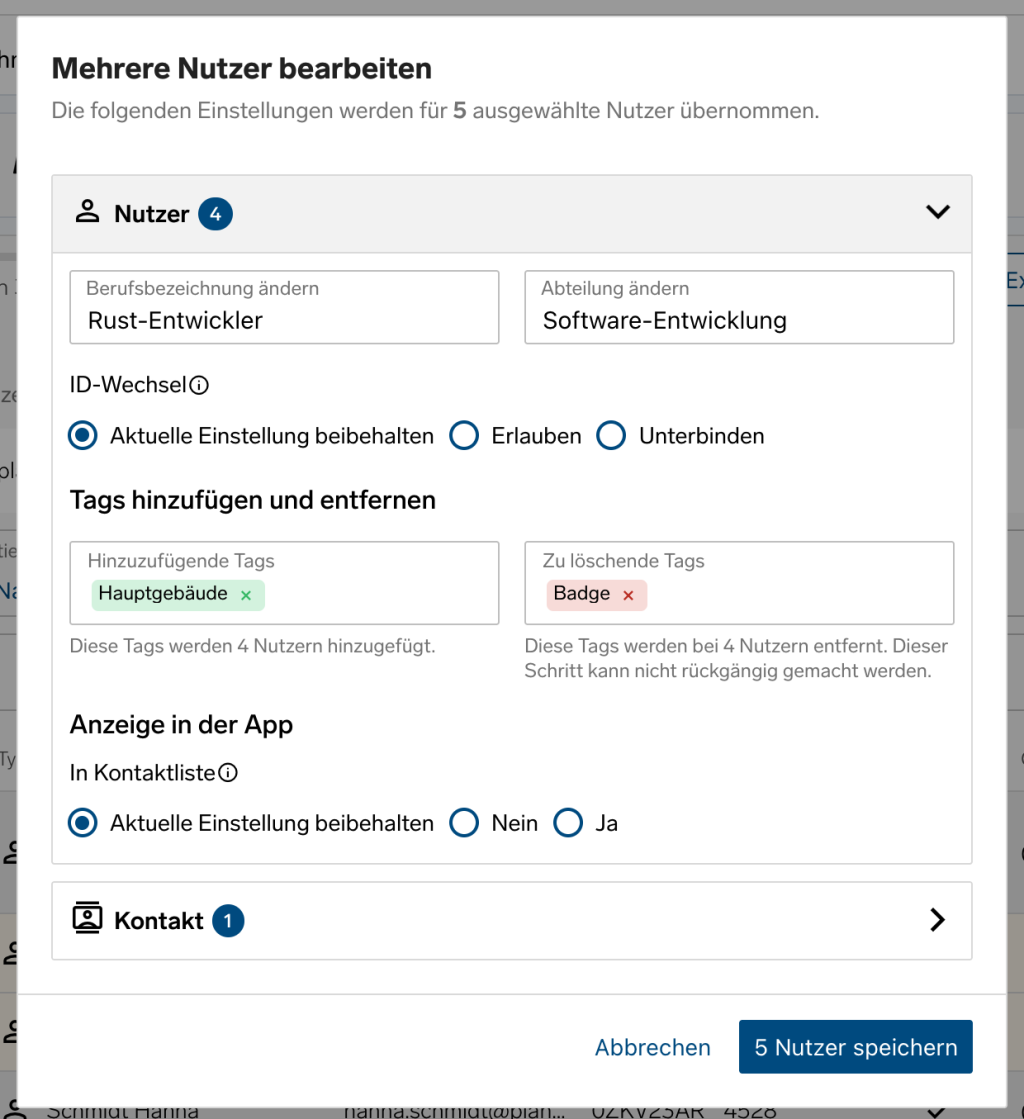Click into the Zu löschende Tags field
1024x1119 pixels.
click(x=790, y=595)
